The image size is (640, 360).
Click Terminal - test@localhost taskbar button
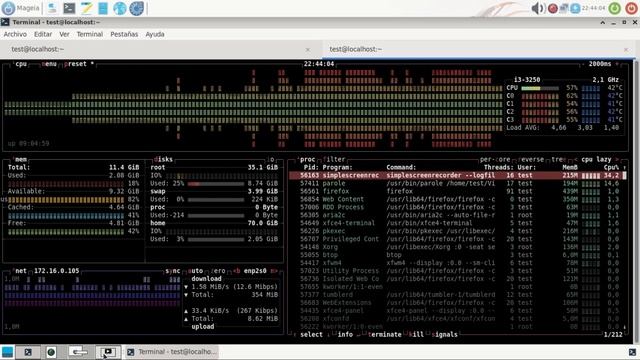tap(171, 352)
